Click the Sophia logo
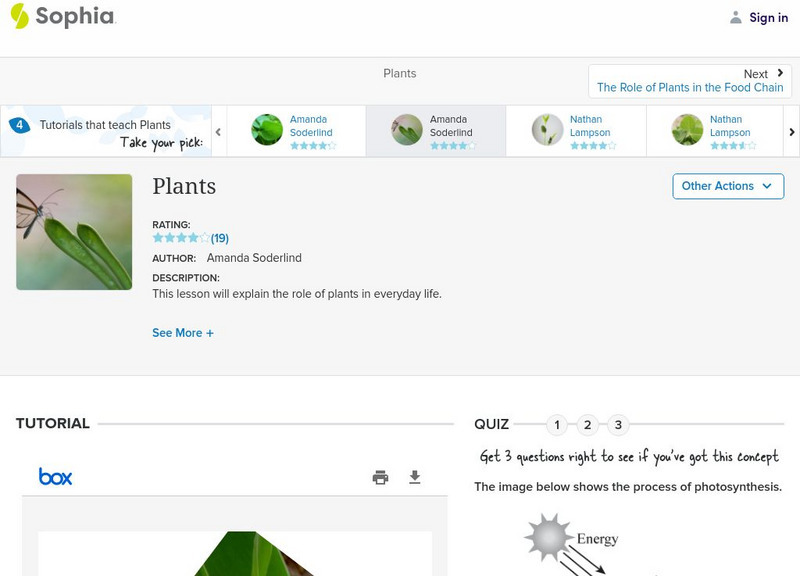The height and width of the screenshot is (576, 800). coord(62,16)
